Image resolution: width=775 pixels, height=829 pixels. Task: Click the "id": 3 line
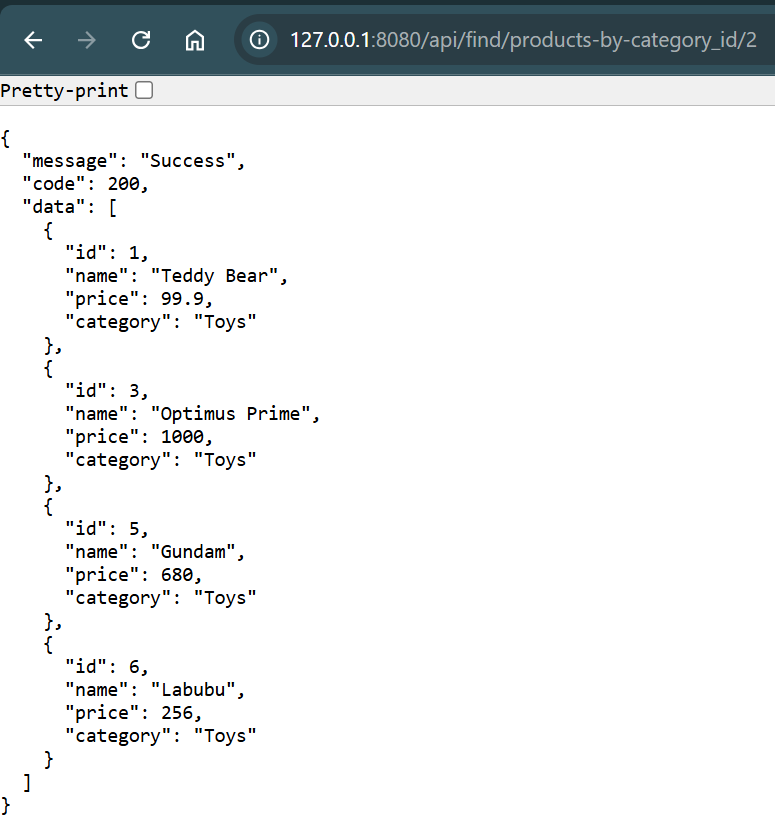coord(107,391)
